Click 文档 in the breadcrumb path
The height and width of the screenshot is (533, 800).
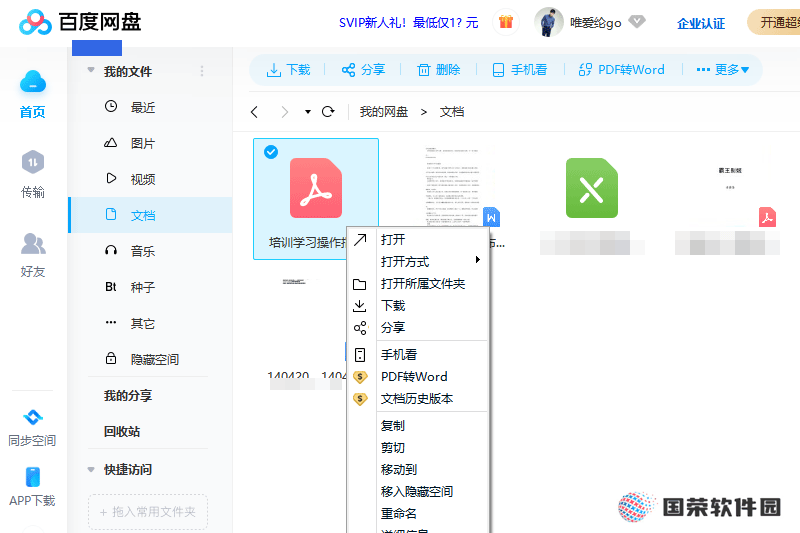click(x=452, y=112)
